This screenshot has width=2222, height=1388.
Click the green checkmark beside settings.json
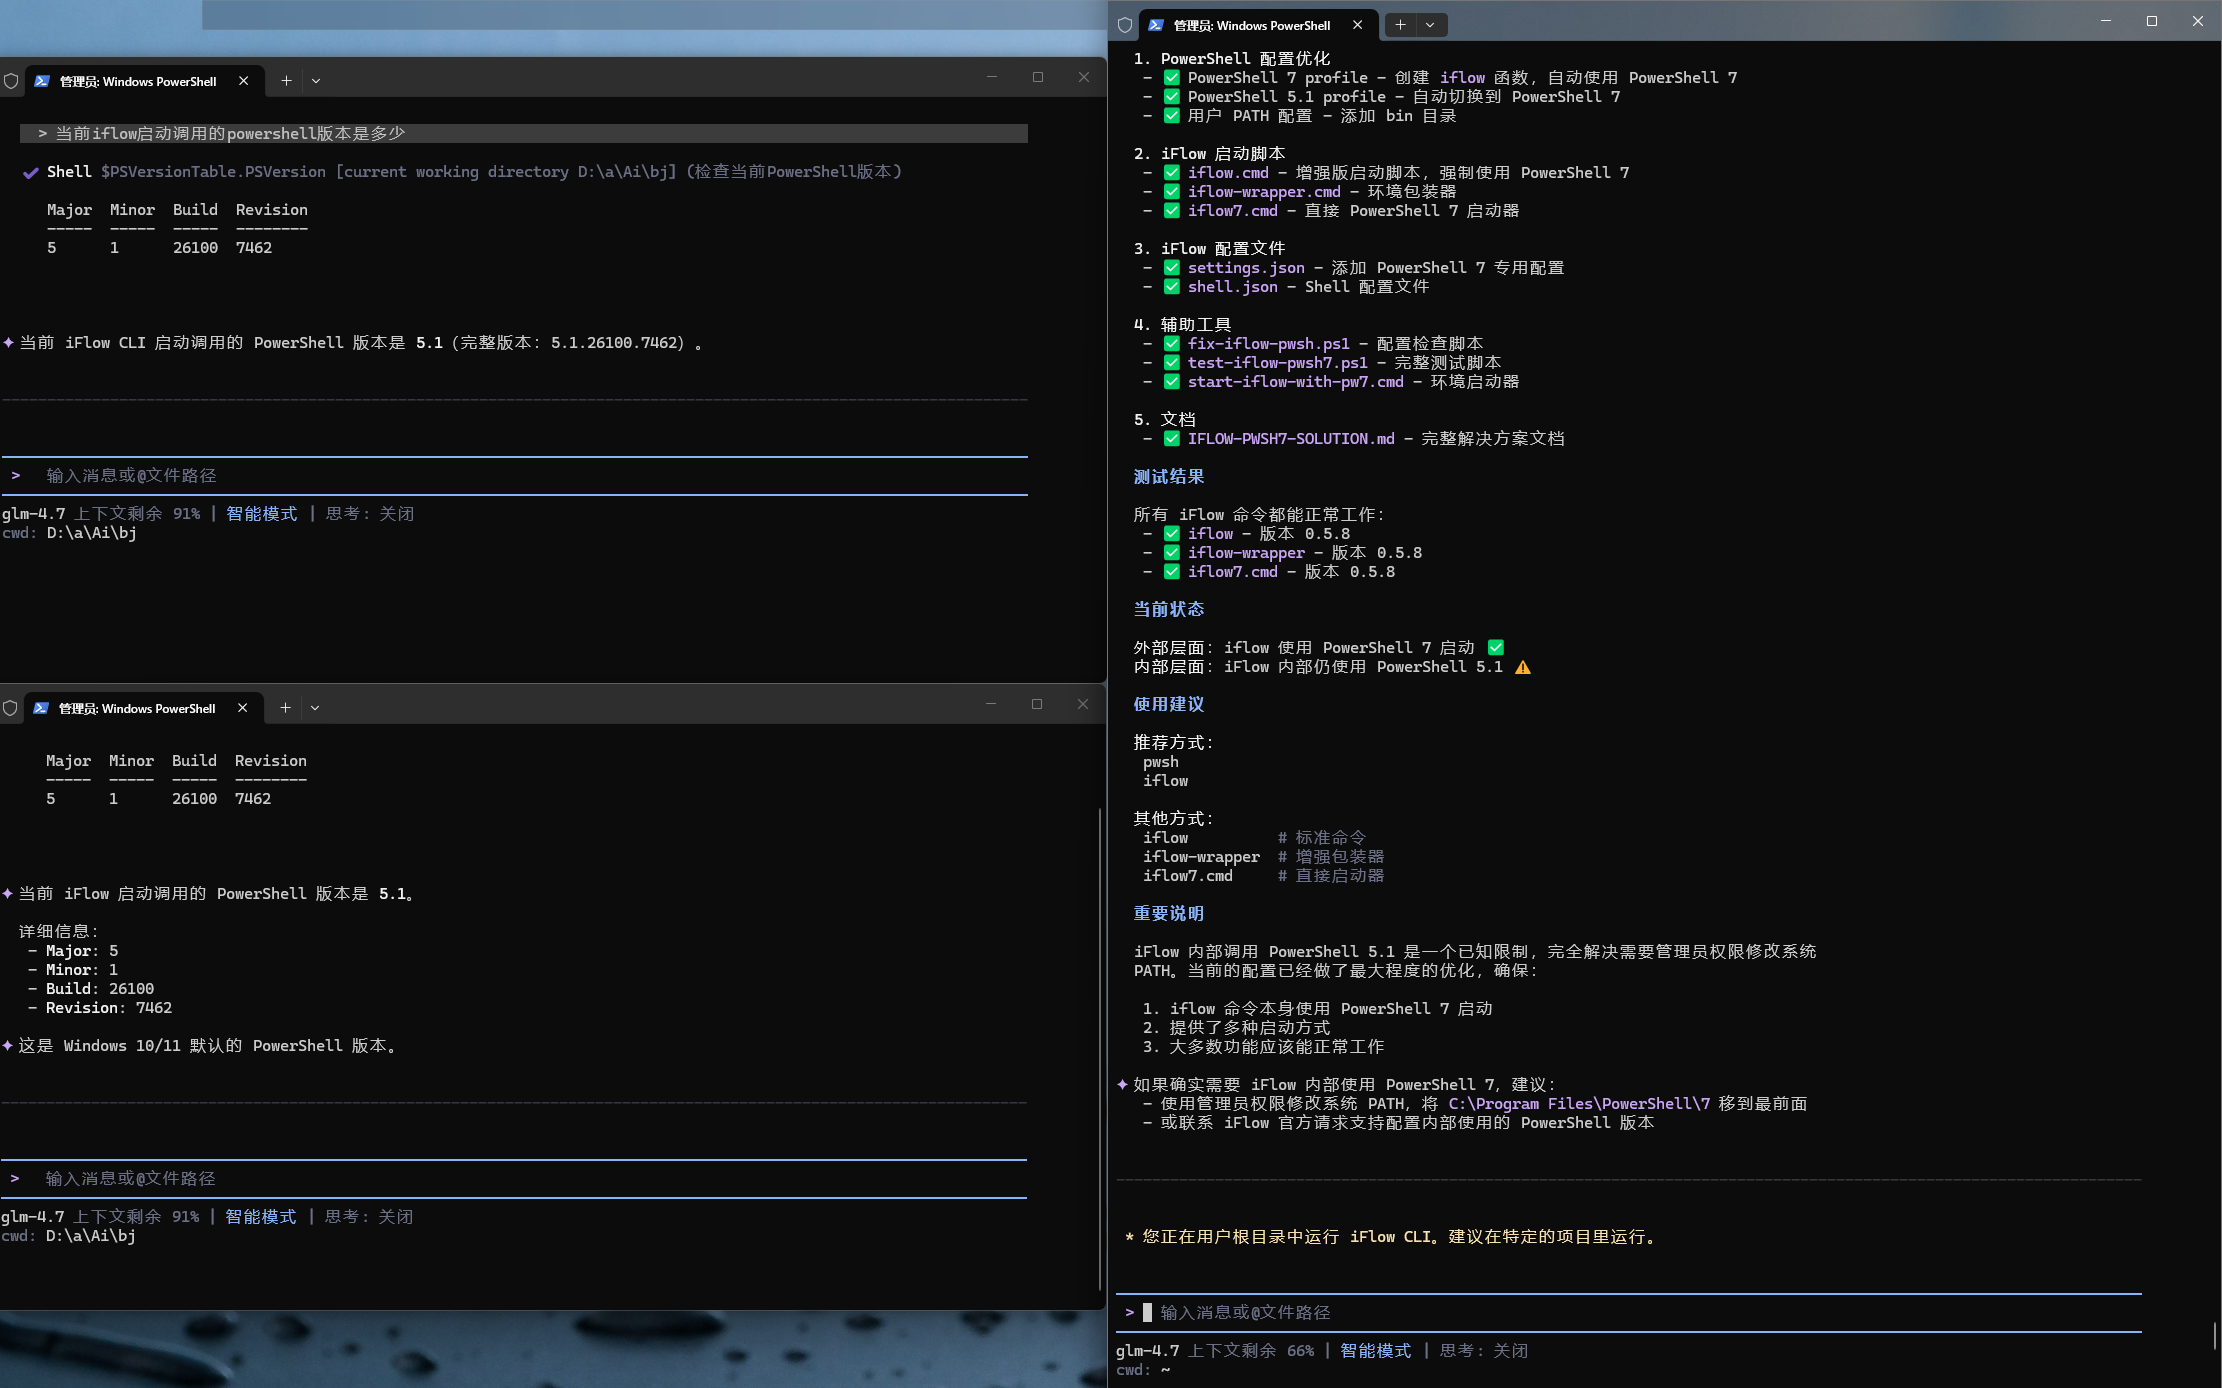pyautogui.click(x=1171, y=268)
